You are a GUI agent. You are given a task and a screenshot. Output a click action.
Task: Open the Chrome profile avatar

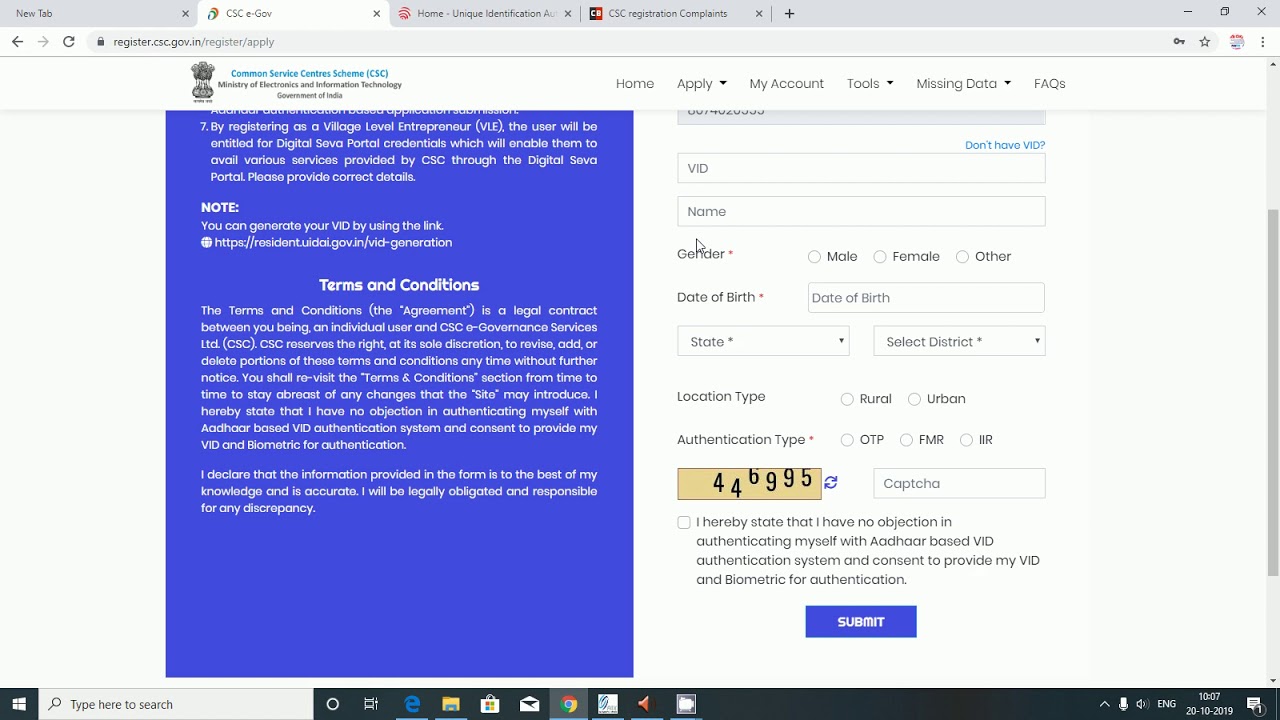[x=1237, y=42]
